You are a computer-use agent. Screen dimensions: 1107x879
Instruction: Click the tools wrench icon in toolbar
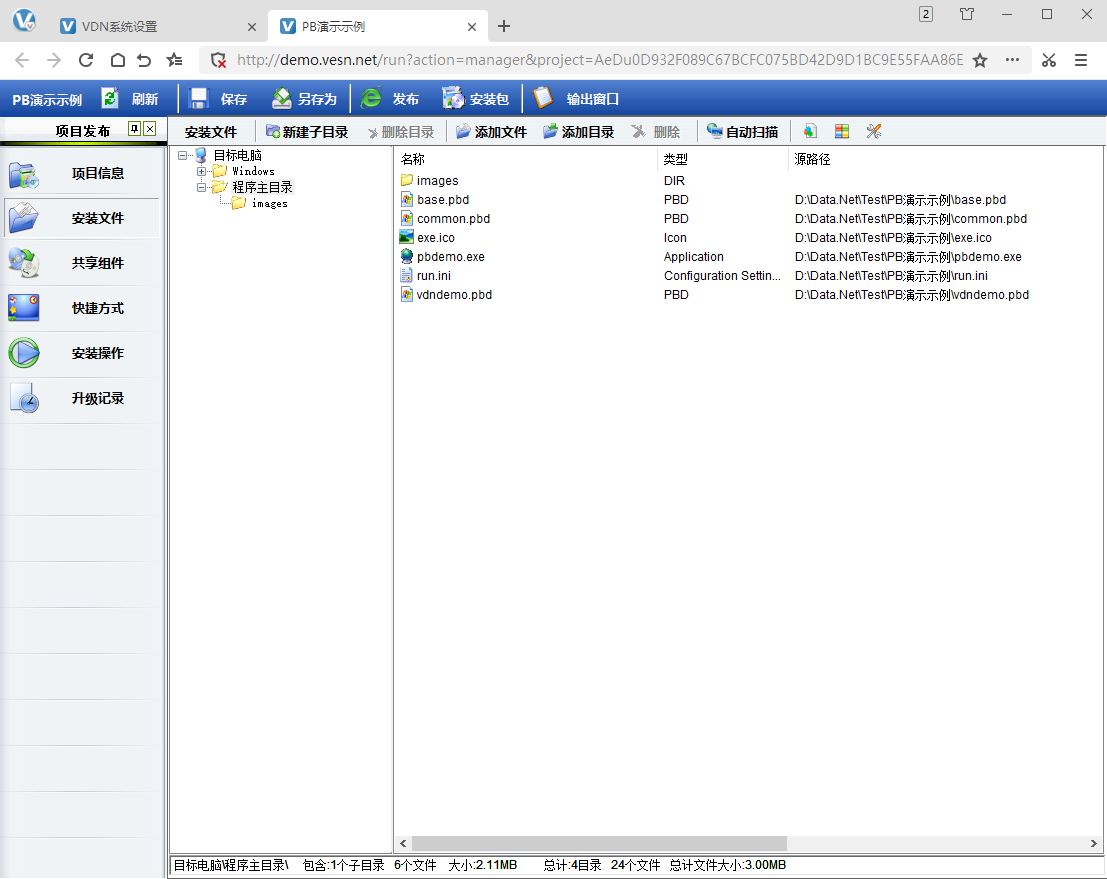[873, 131]
